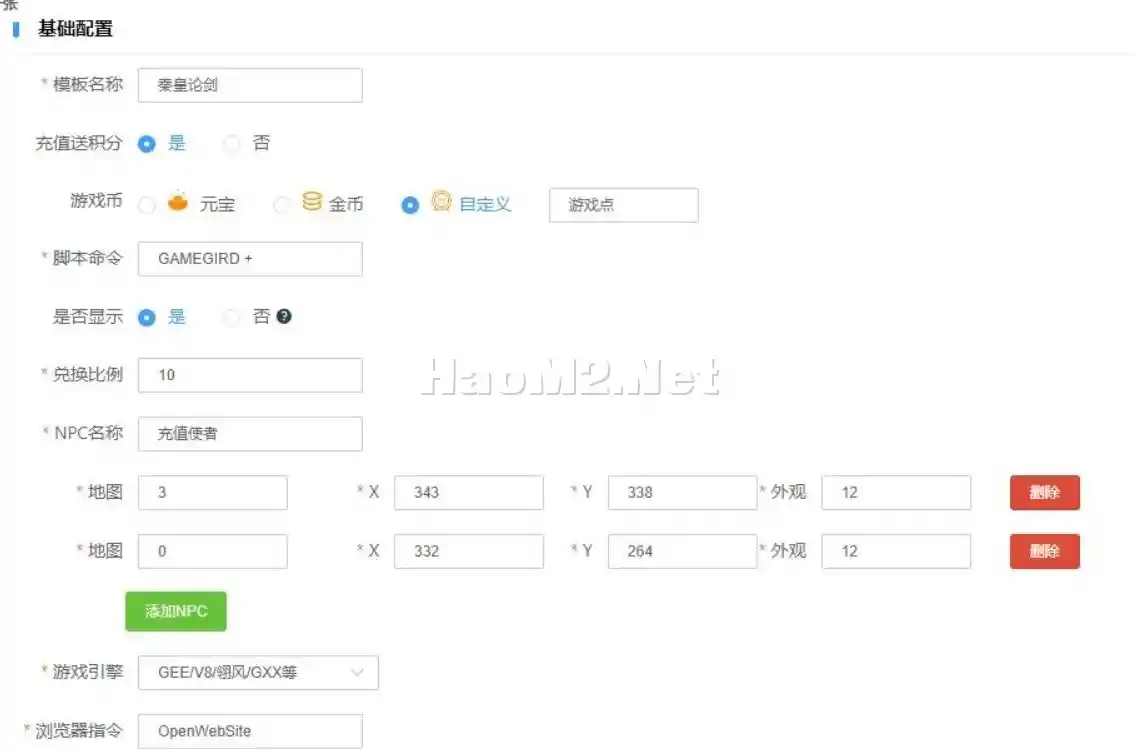
Task: Click the 自定义 currency text label
Action: tap(485, 205)
